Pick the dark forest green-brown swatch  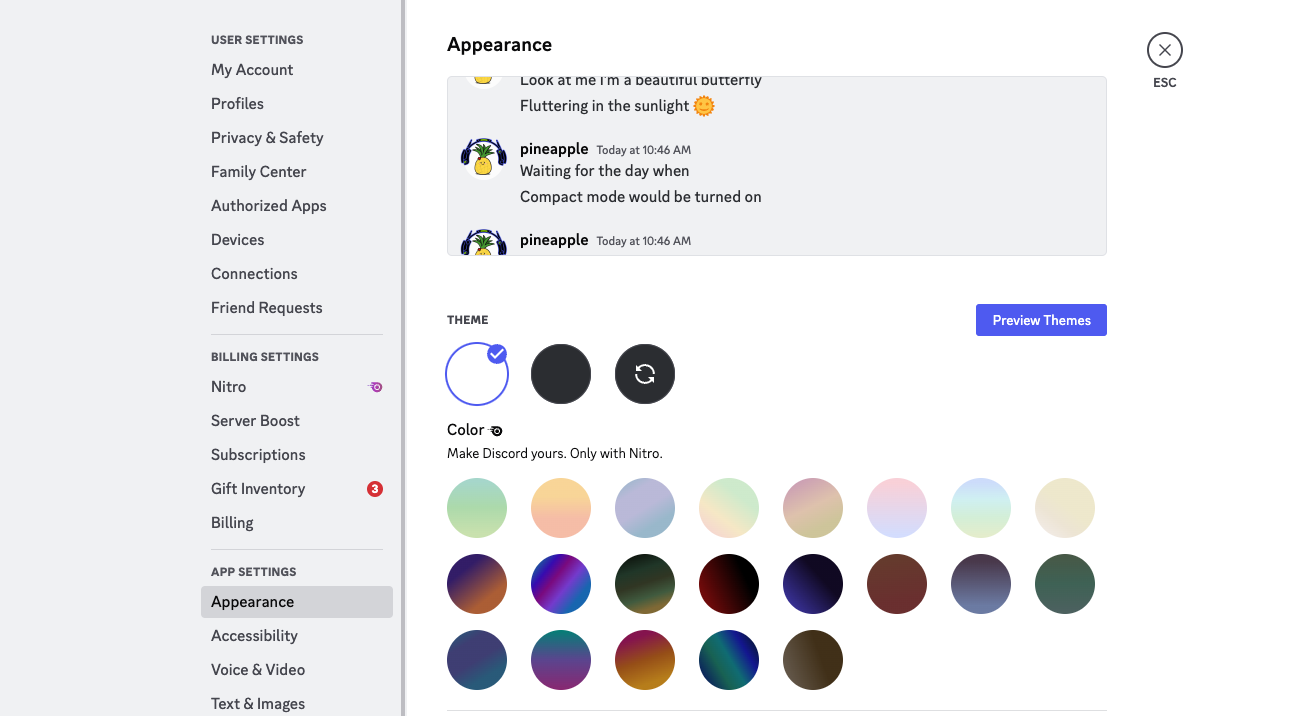(x=645, y=584)
